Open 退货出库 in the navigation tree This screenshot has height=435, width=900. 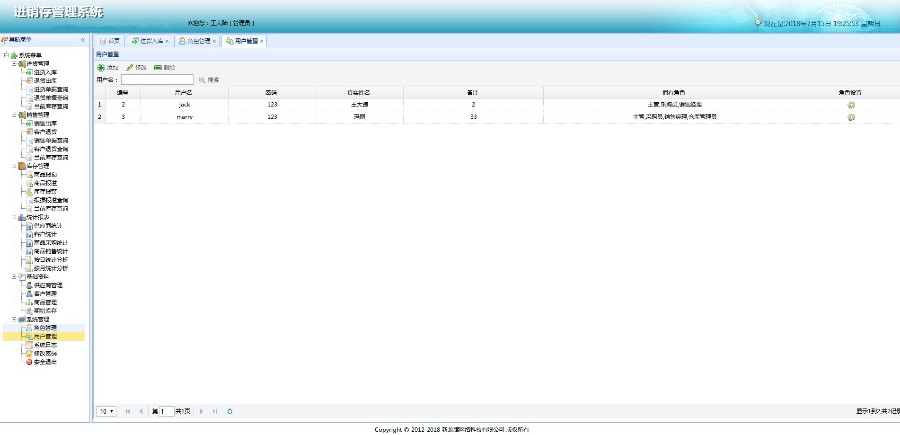pos(45,81)
